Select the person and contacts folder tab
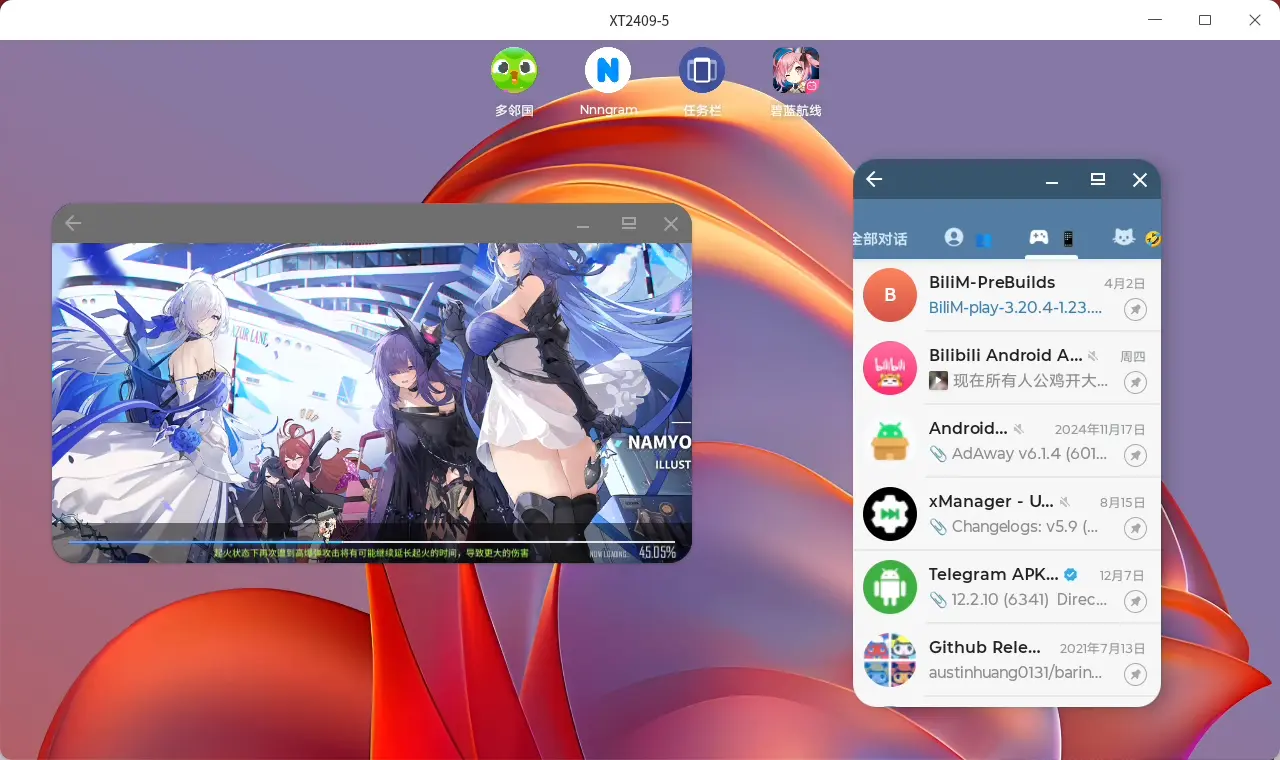 pyautogui.click(x=967, y=238)
